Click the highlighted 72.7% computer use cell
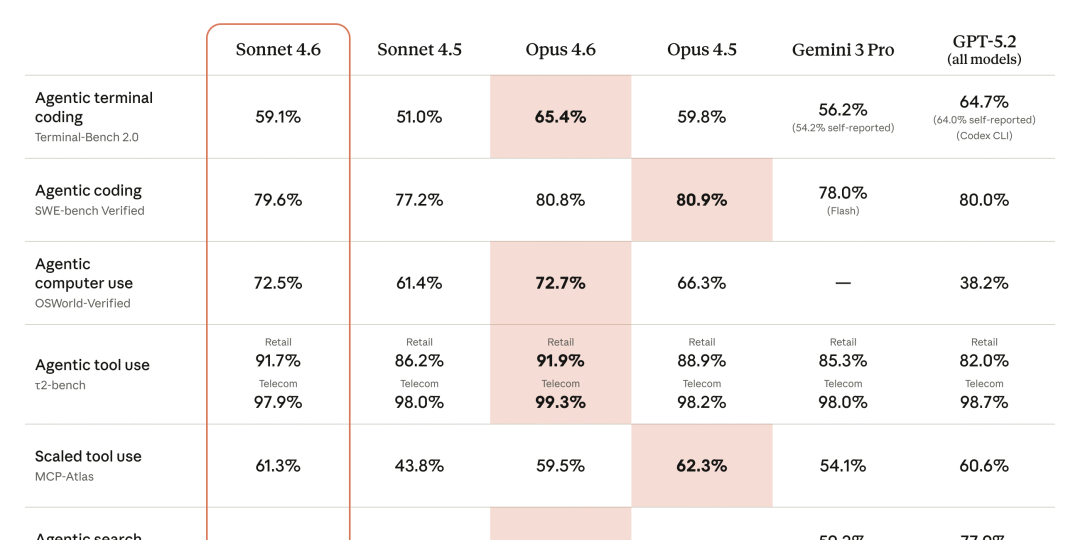 560,283
